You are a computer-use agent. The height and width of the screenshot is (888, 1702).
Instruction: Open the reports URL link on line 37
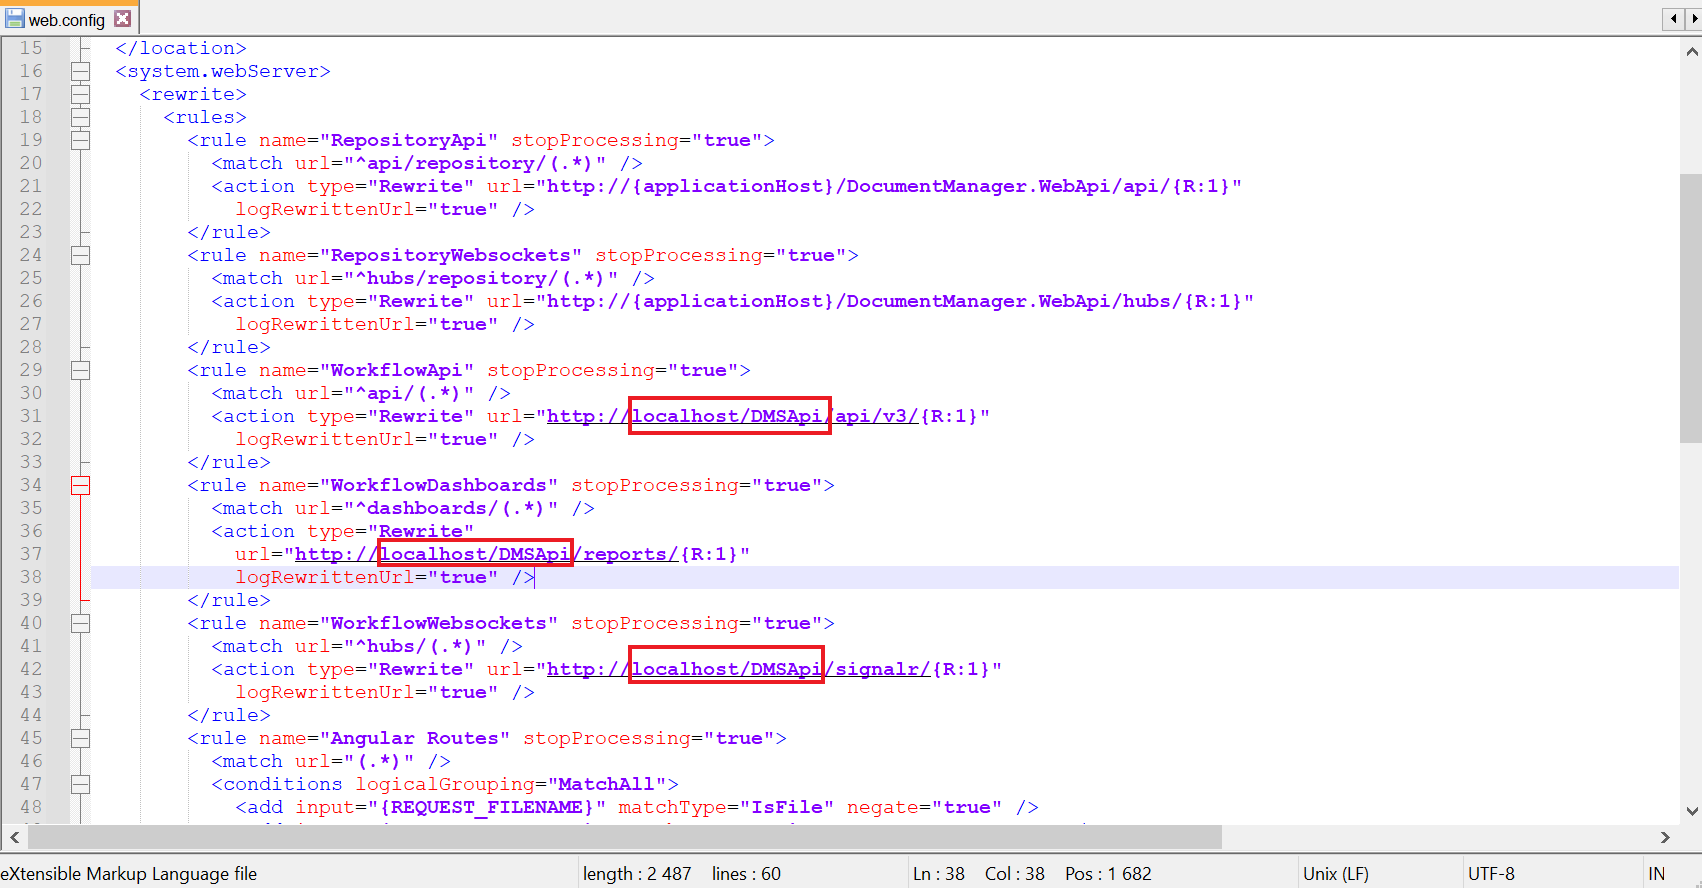click(486, 554)
